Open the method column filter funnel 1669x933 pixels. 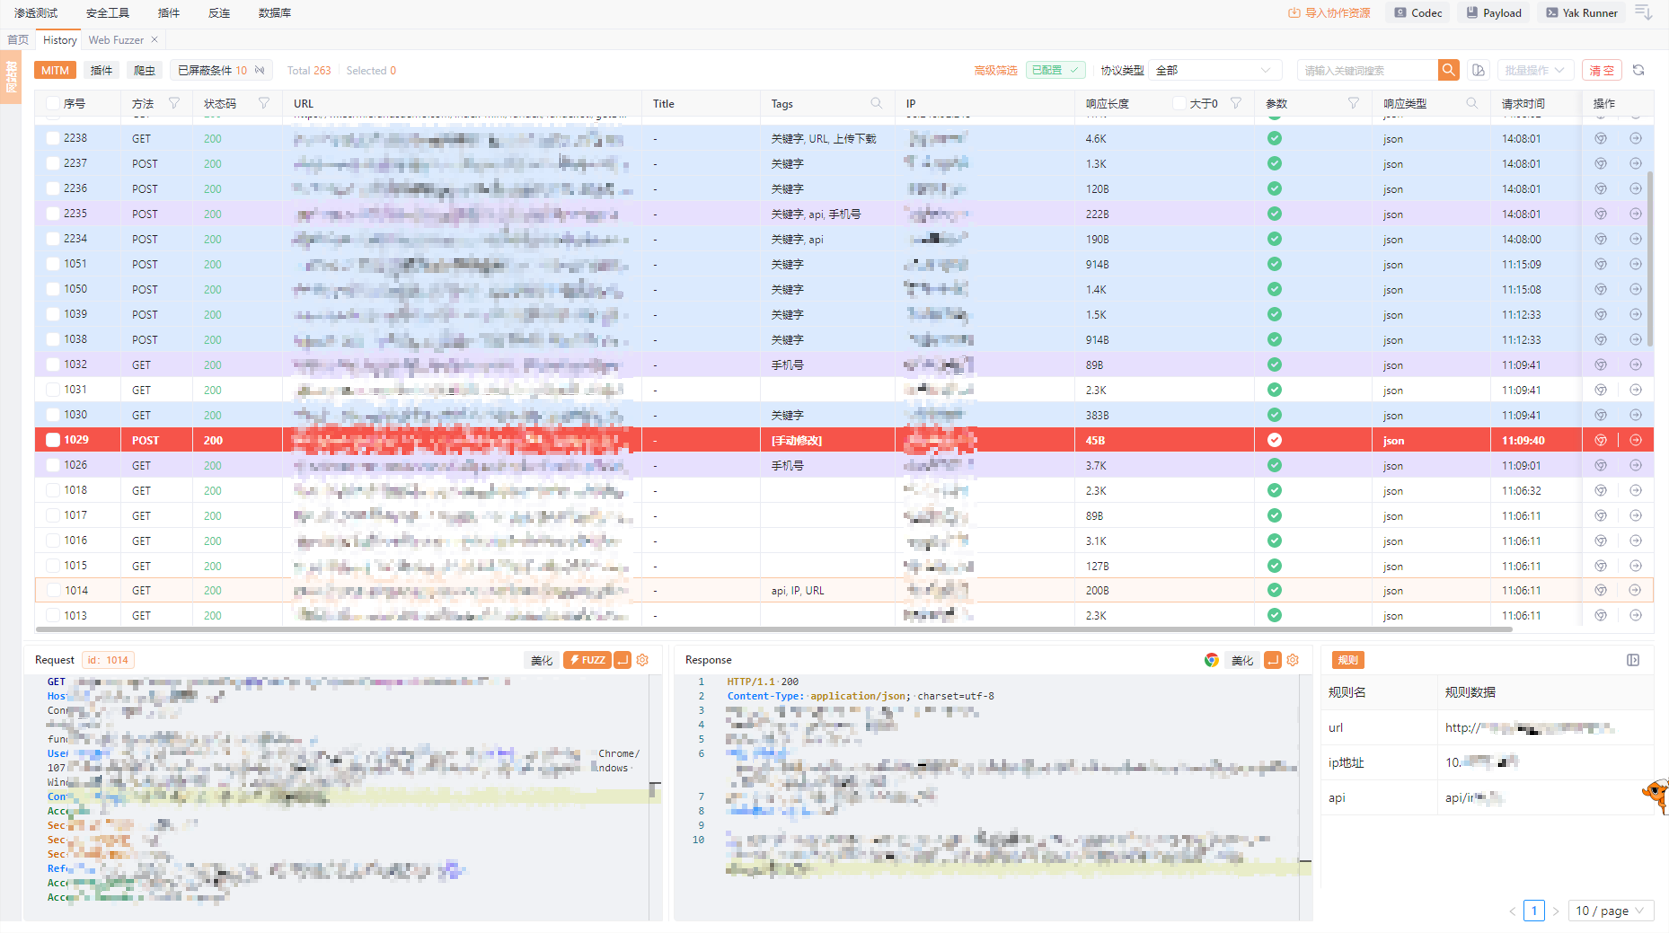[175, 103]
